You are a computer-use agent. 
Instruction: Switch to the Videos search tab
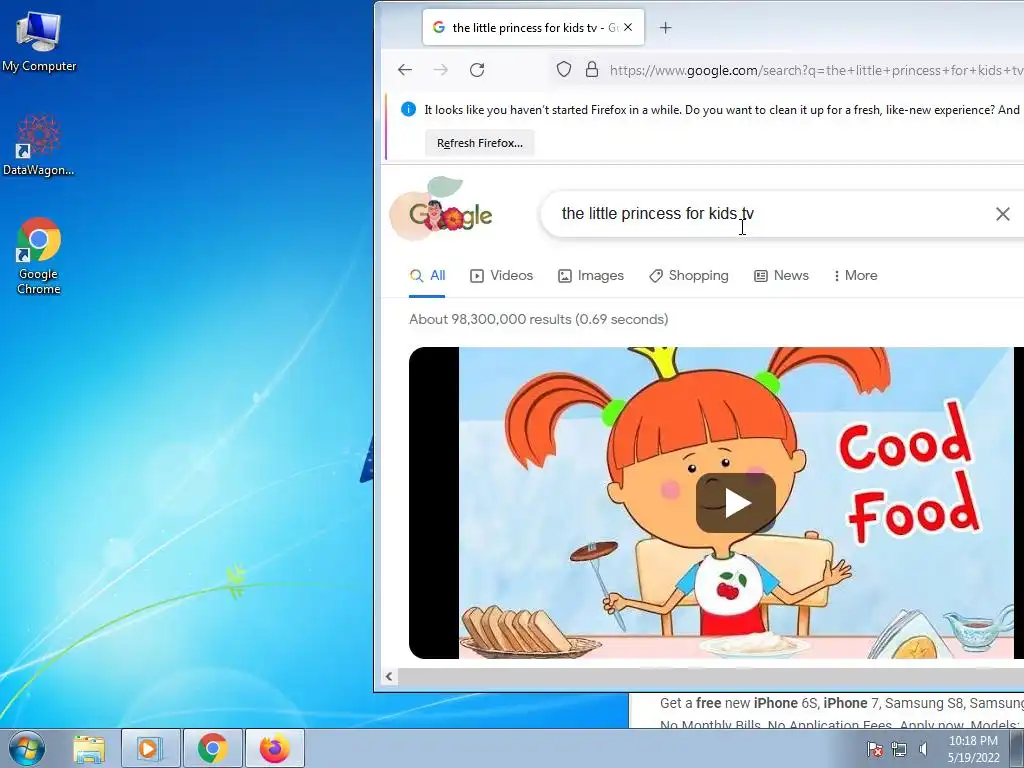pyautogui.click(x=502, y=276)
